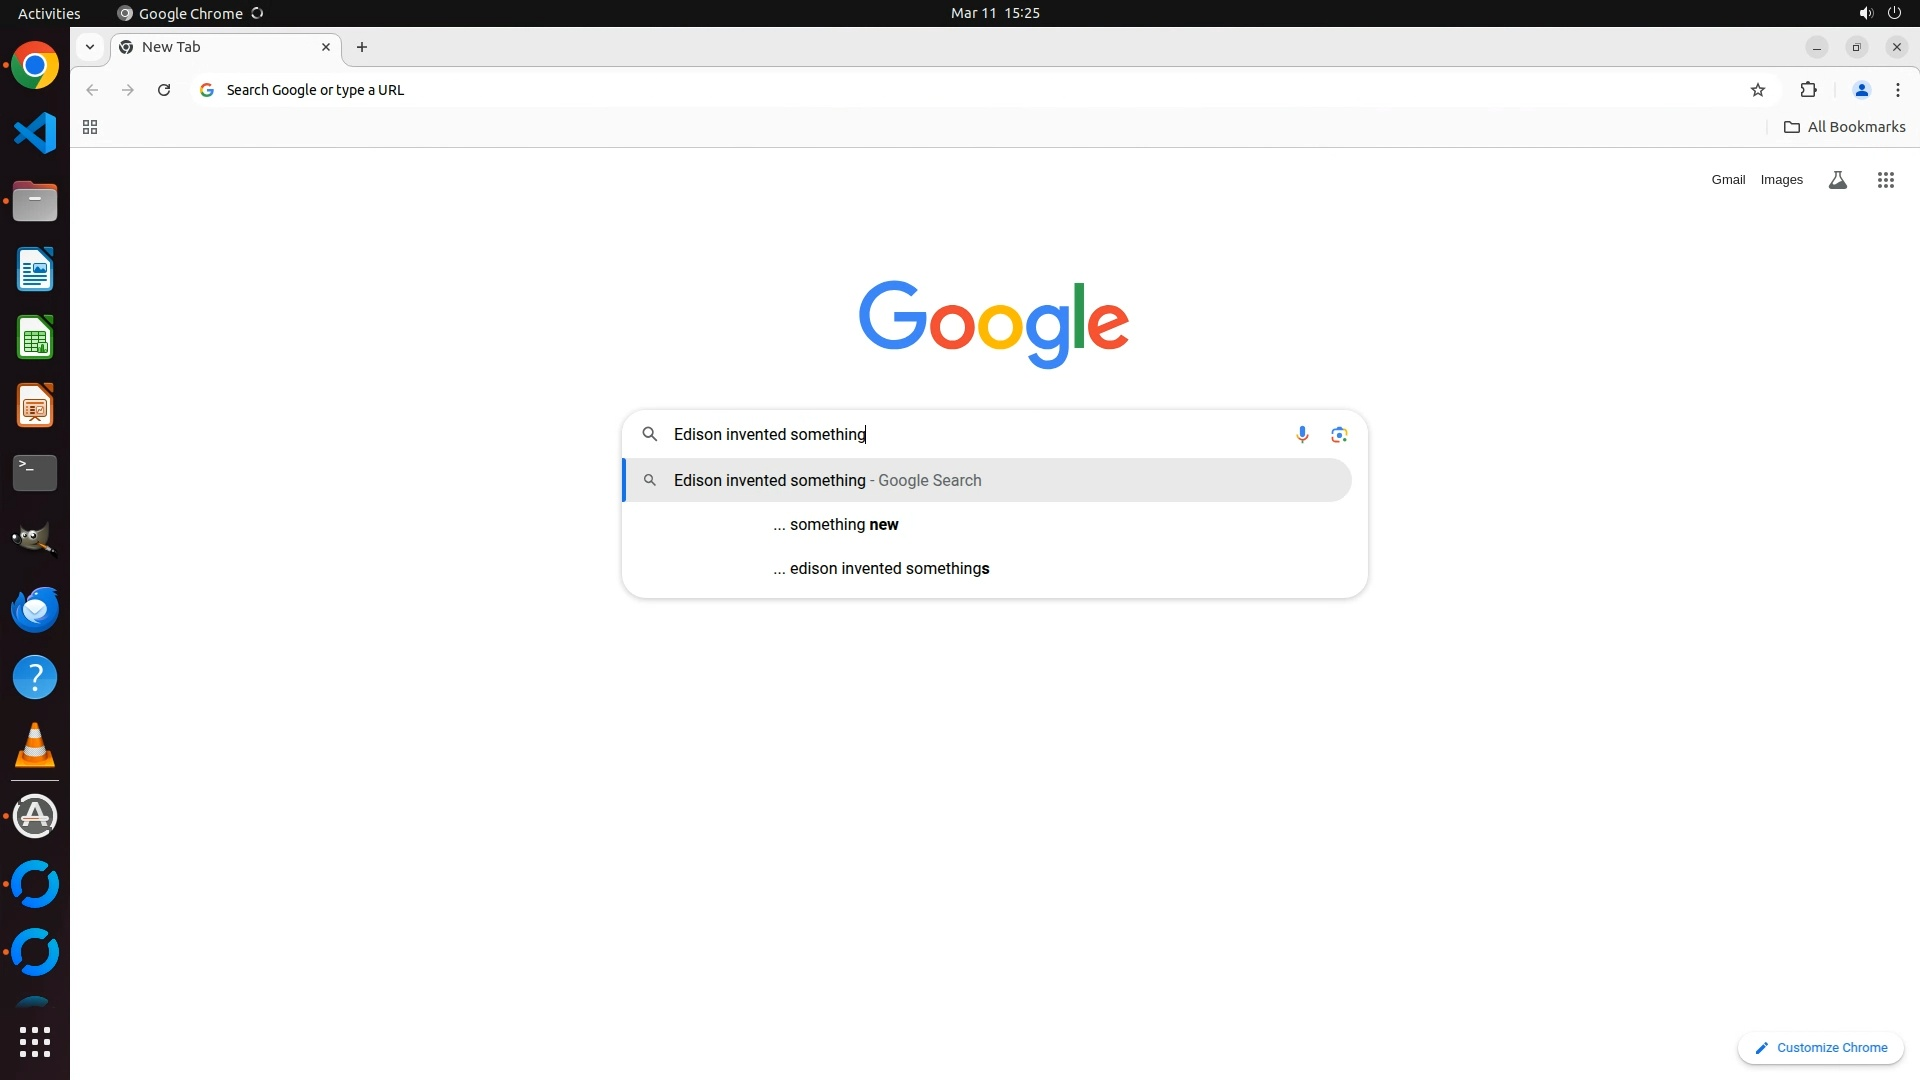Open the Chrome profile avatar
The image size is (1920, 1080).
(1861, 90)
